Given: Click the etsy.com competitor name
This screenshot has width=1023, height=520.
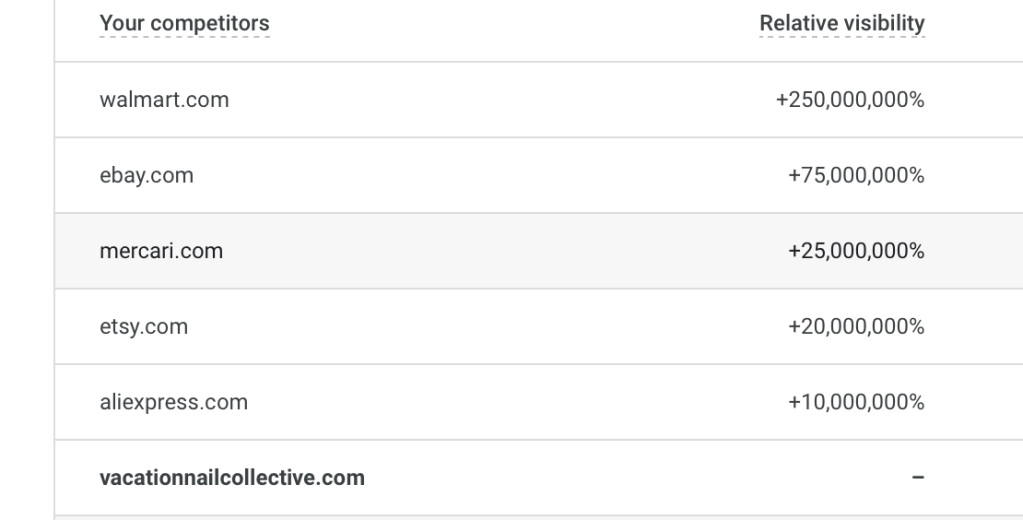Looking at the screenshot, I should click(x=144, y=327).
